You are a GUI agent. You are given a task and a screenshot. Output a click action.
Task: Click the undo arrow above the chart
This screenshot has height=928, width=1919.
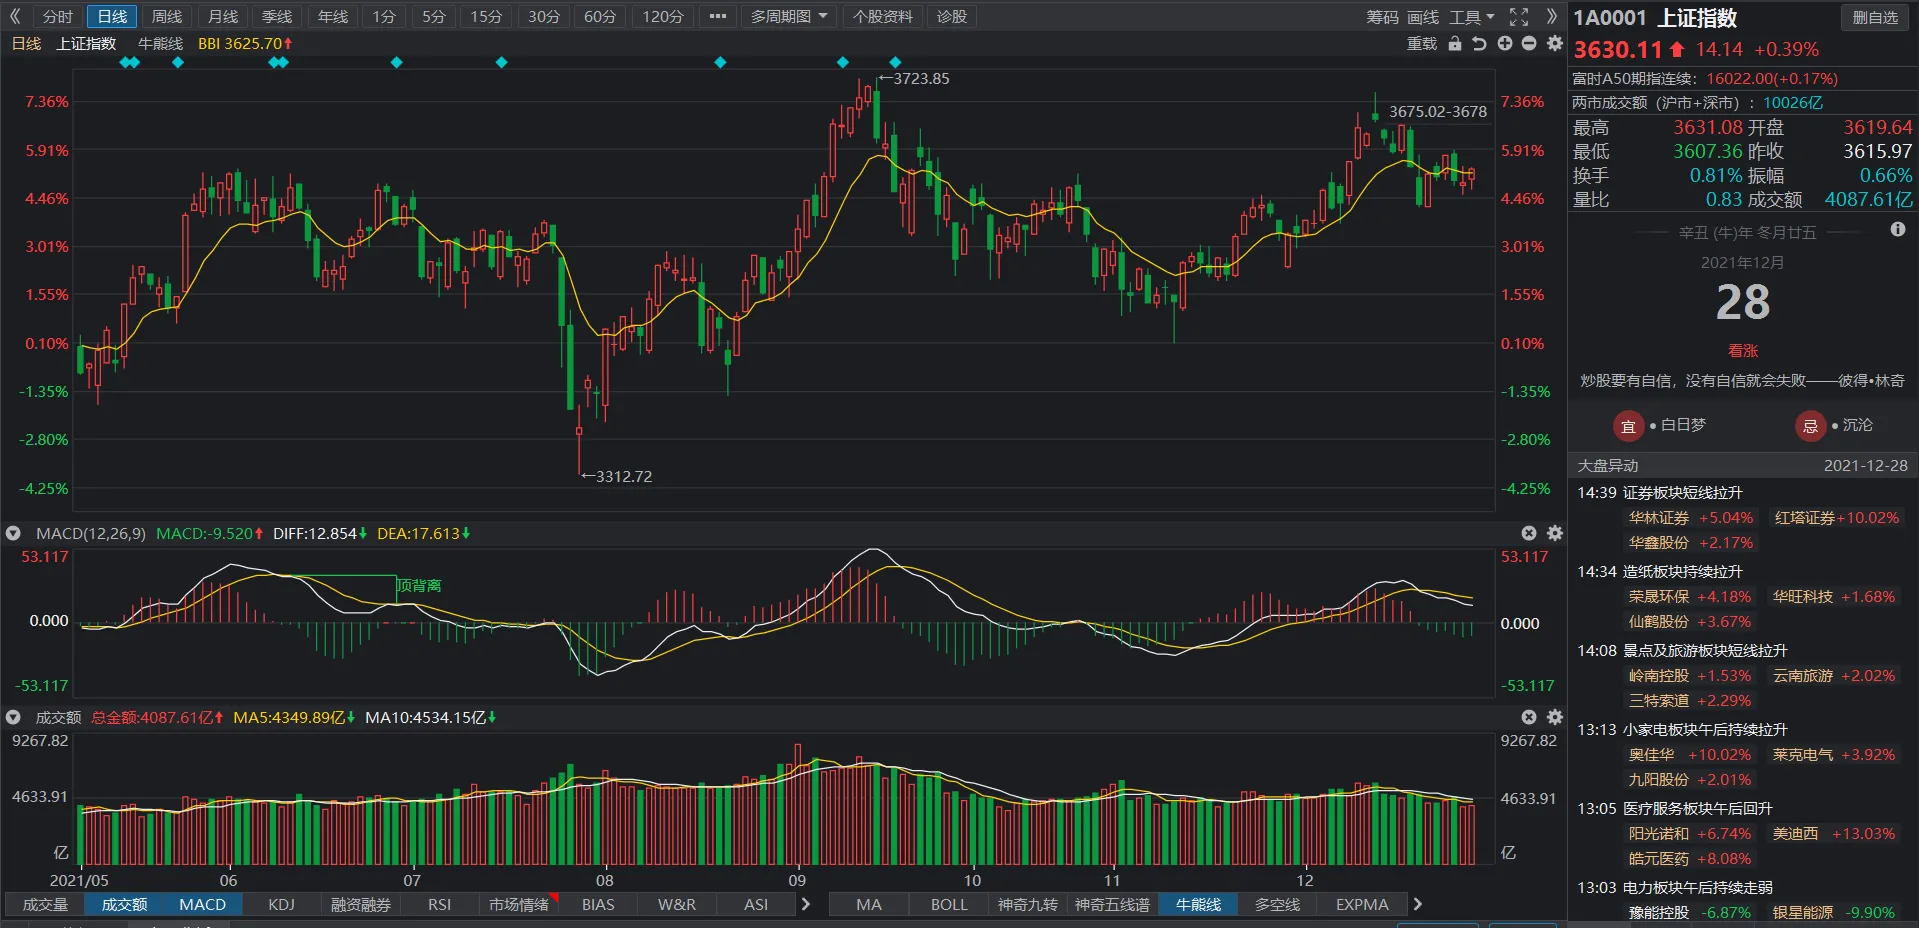tap(1479, 44)
